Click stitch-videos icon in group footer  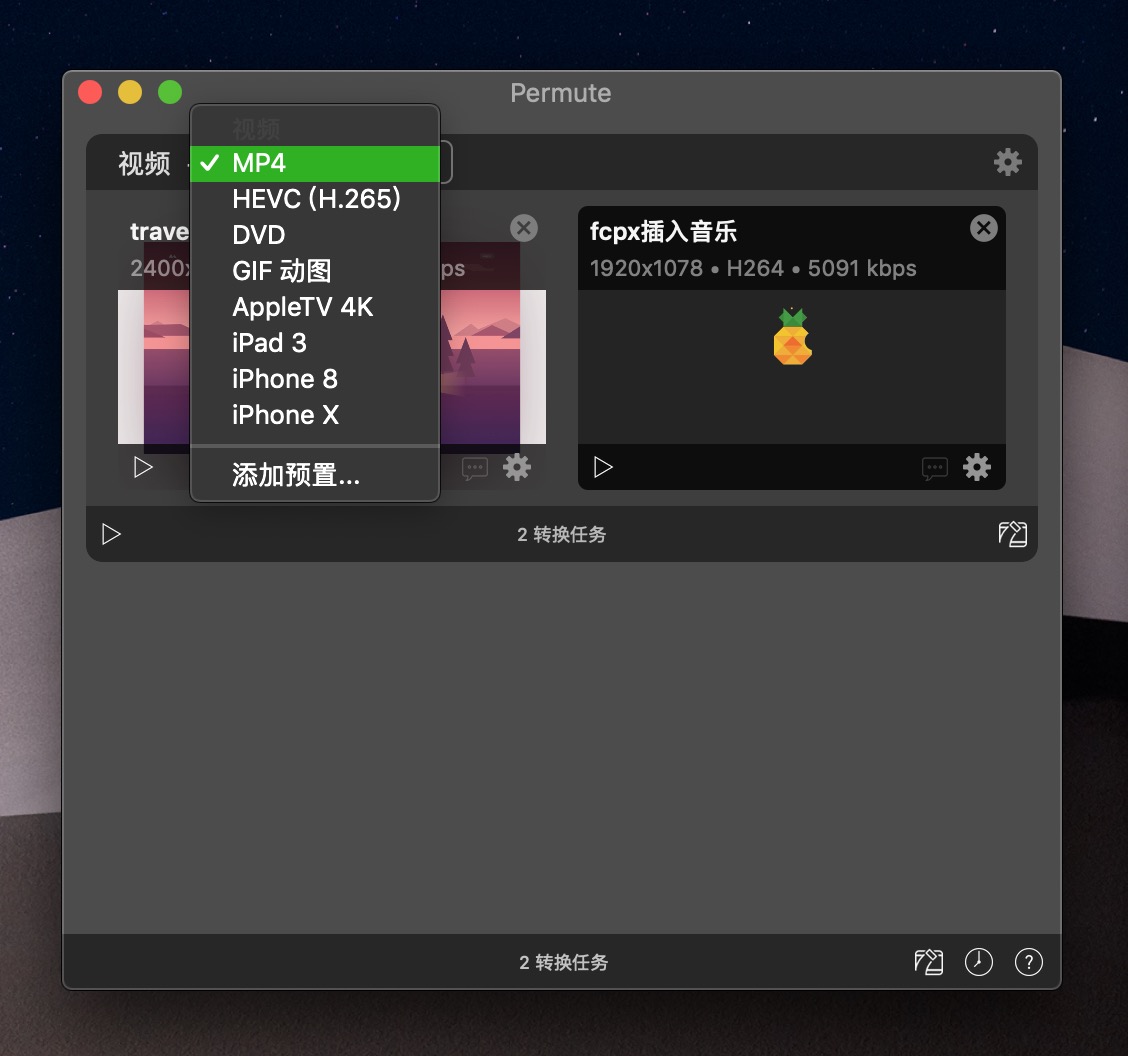coord(1012,534)
